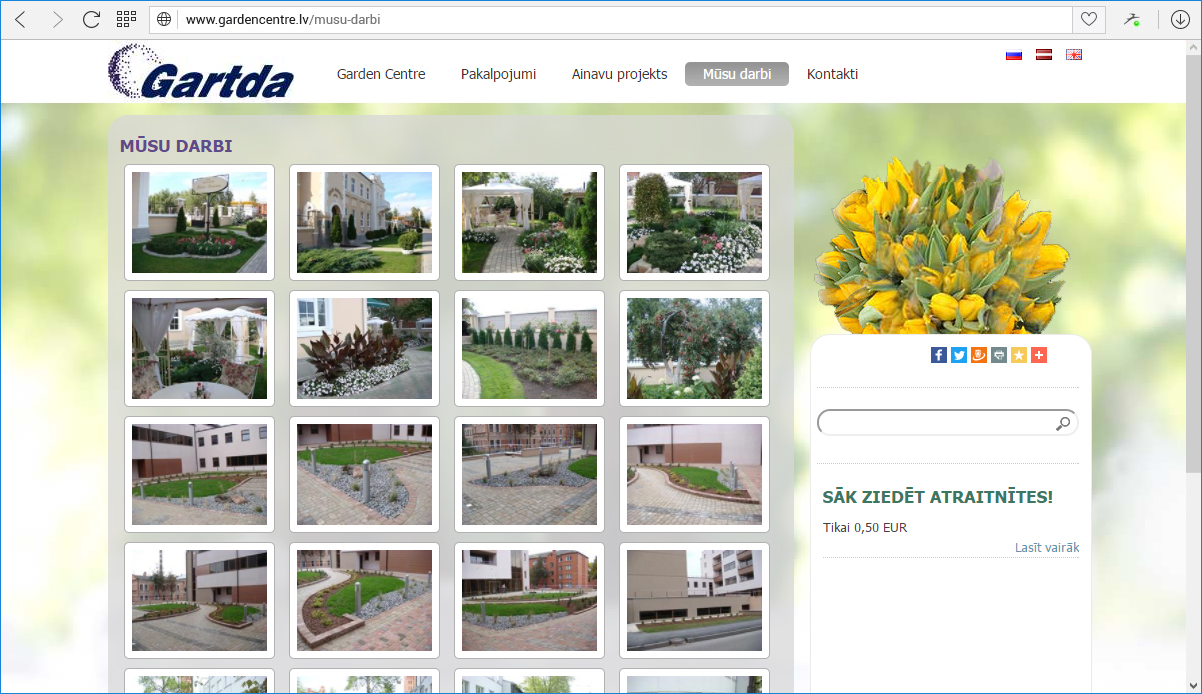Add page to bookmarks with heart icon

point(1088,19)
